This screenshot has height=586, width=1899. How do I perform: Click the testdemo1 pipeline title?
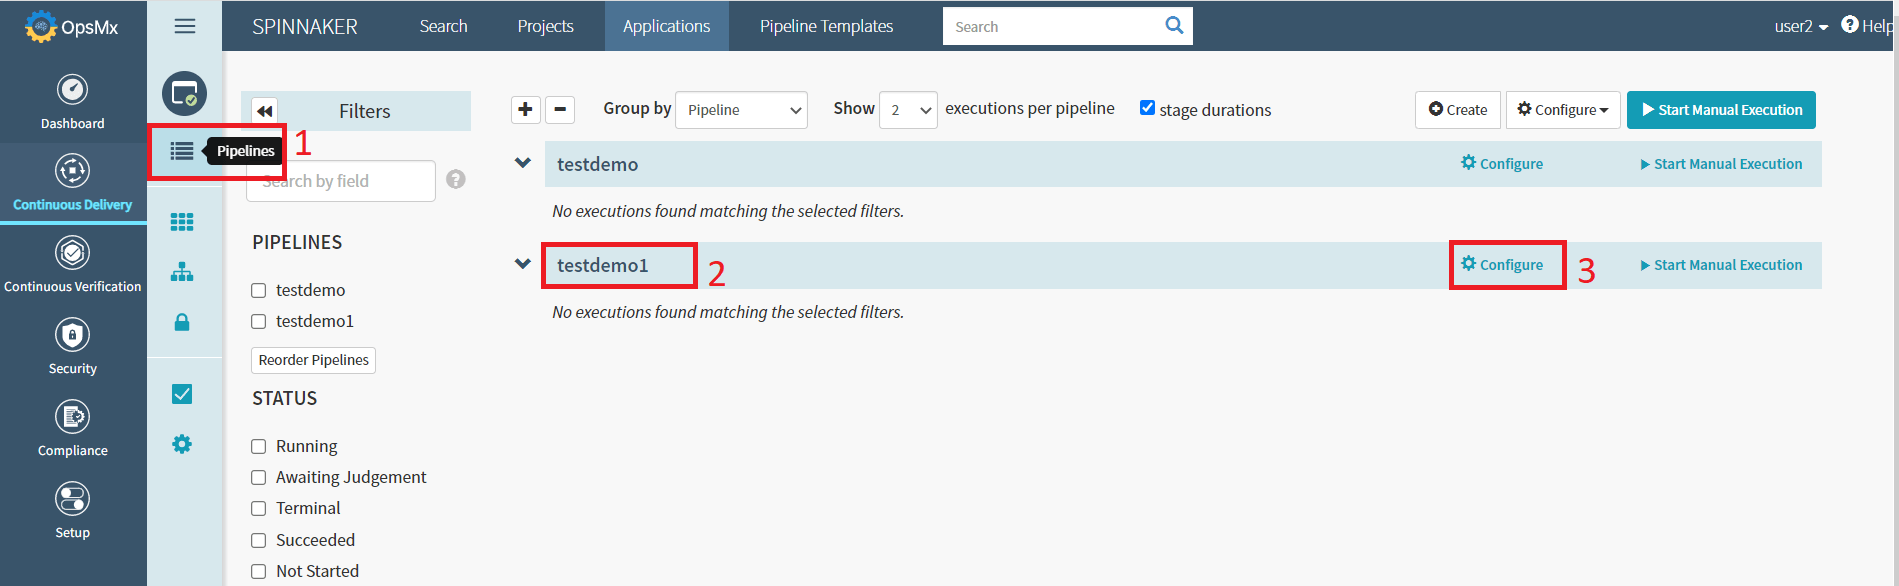pos(602,265)
